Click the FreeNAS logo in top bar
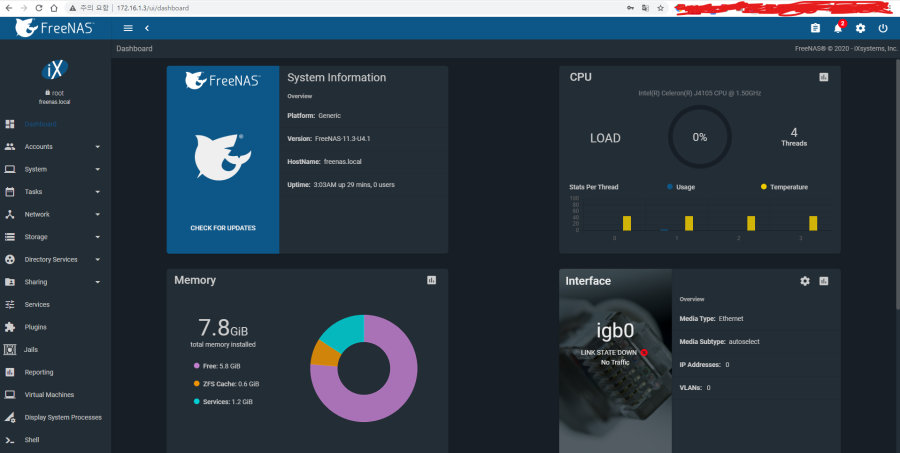The width and height of the screenshot is (900, 453). click(55, 28)
